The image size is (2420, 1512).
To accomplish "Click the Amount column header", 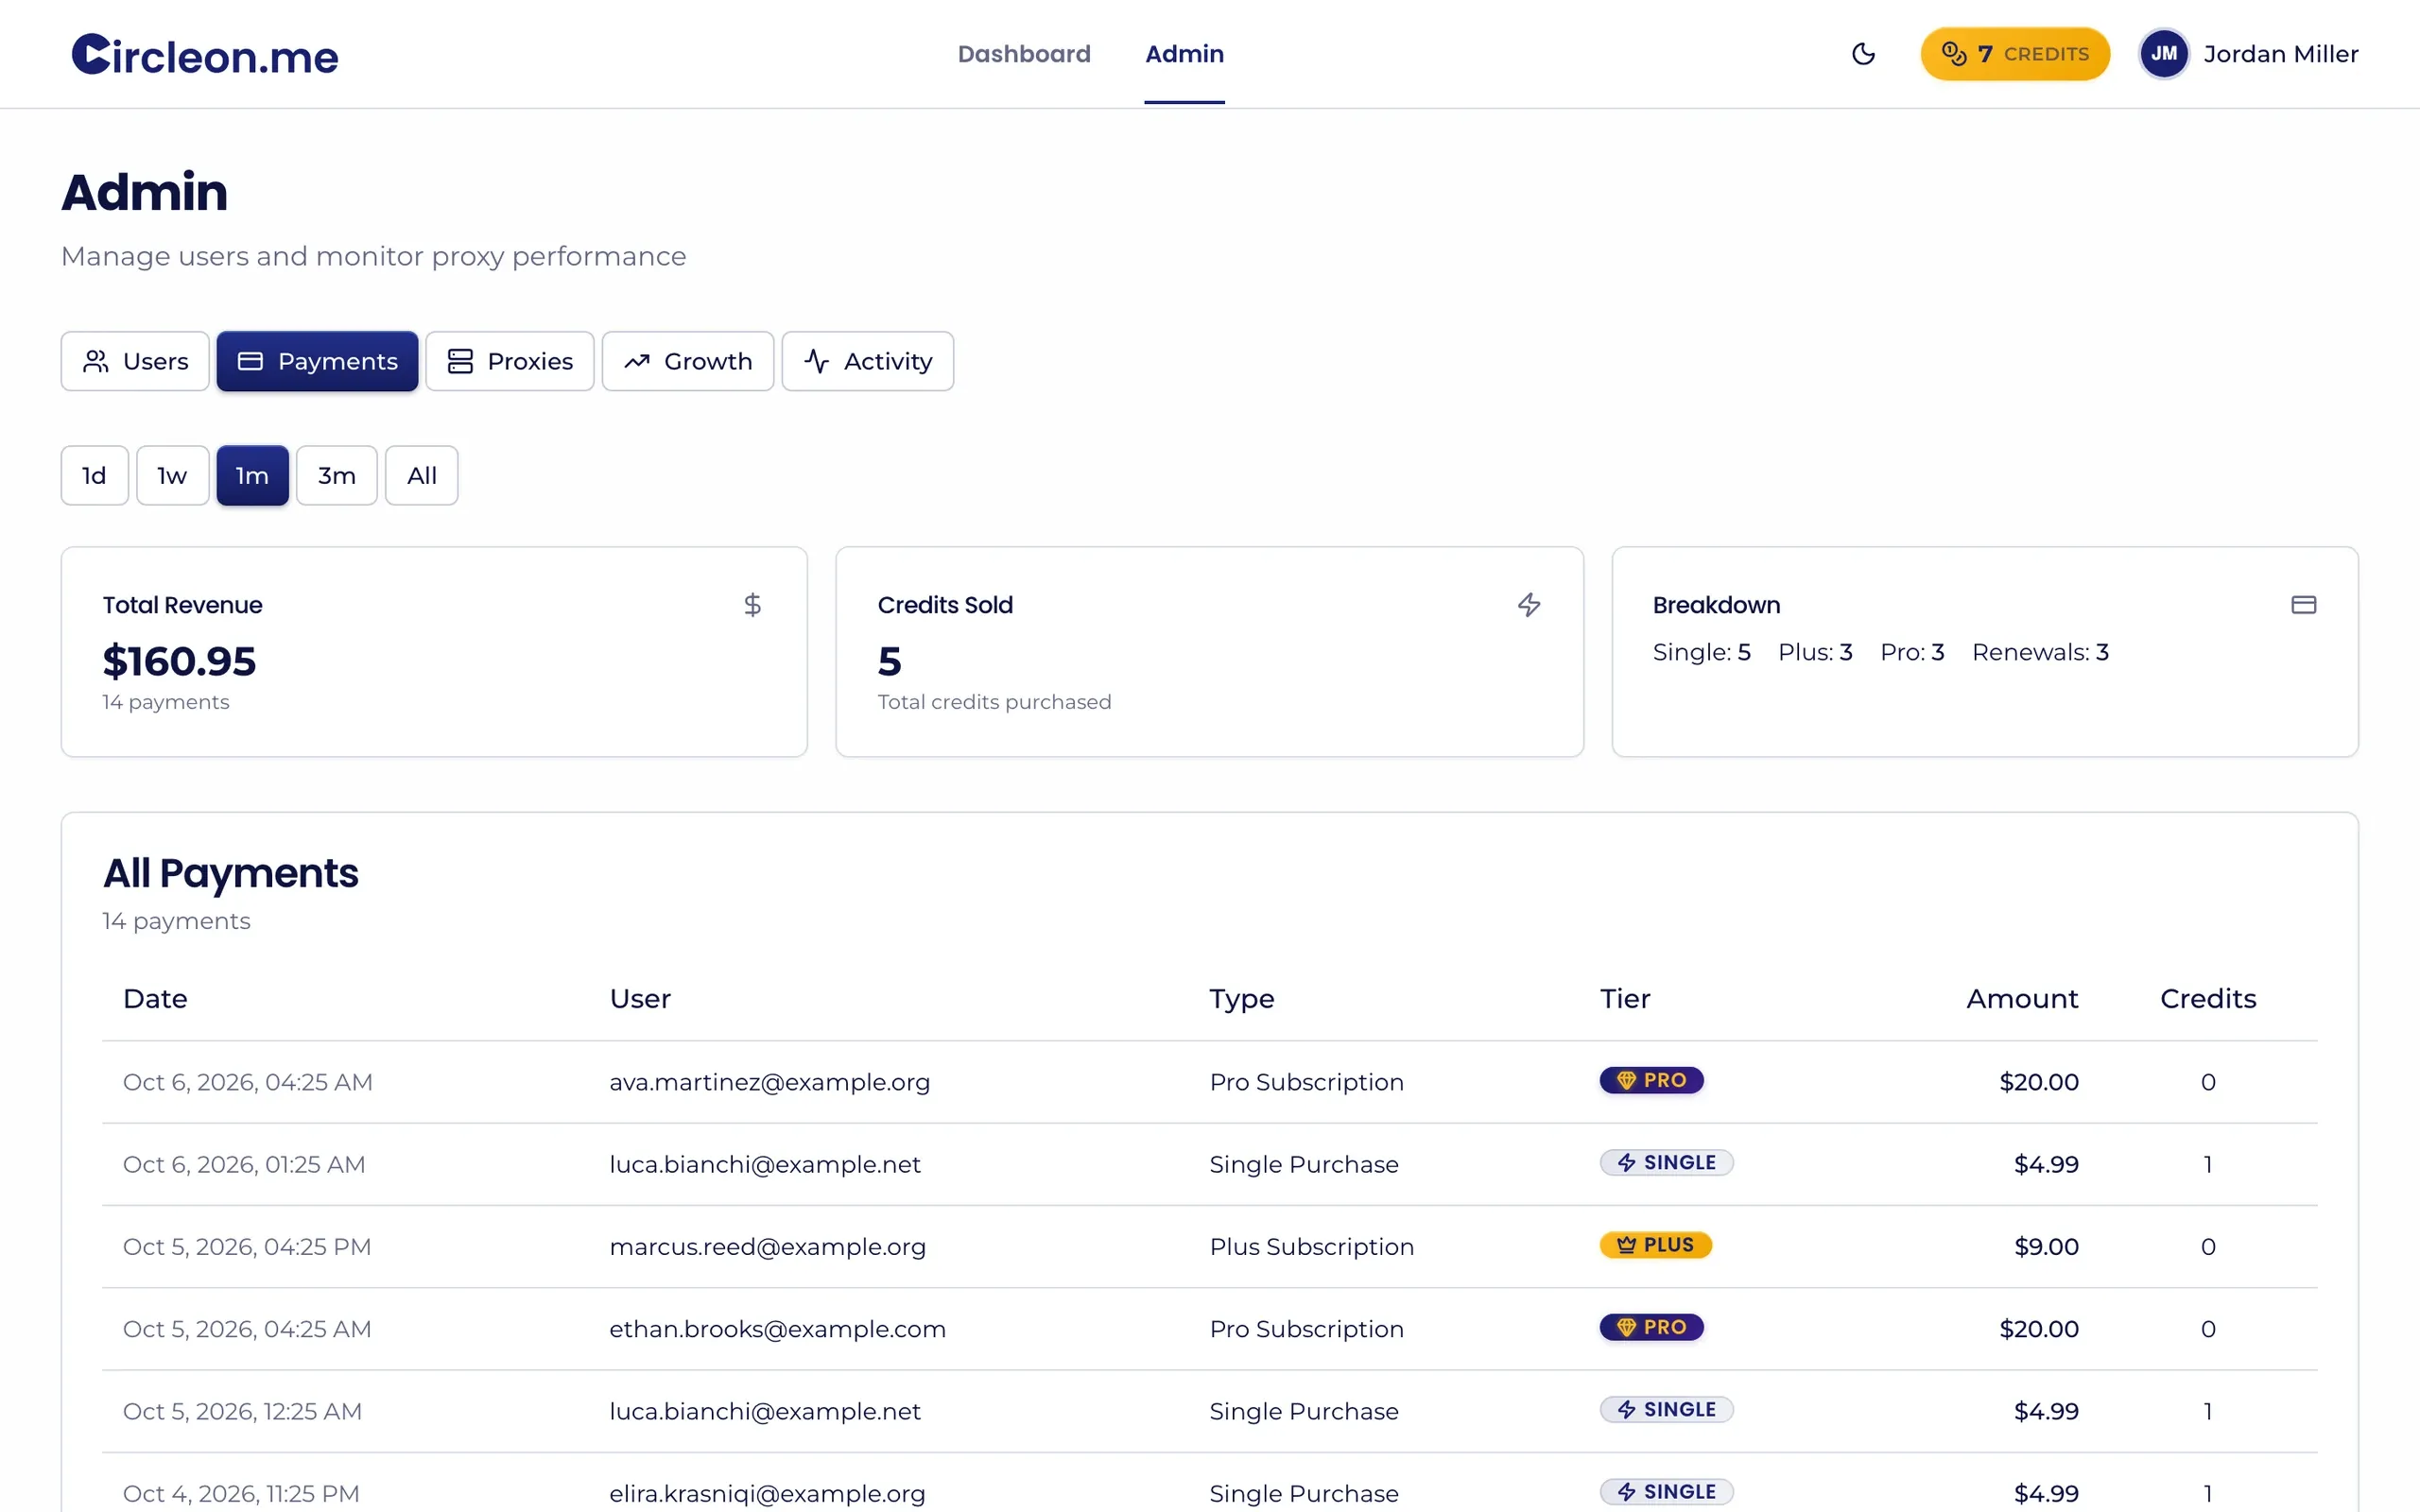I will click(x=2022, y=999).
